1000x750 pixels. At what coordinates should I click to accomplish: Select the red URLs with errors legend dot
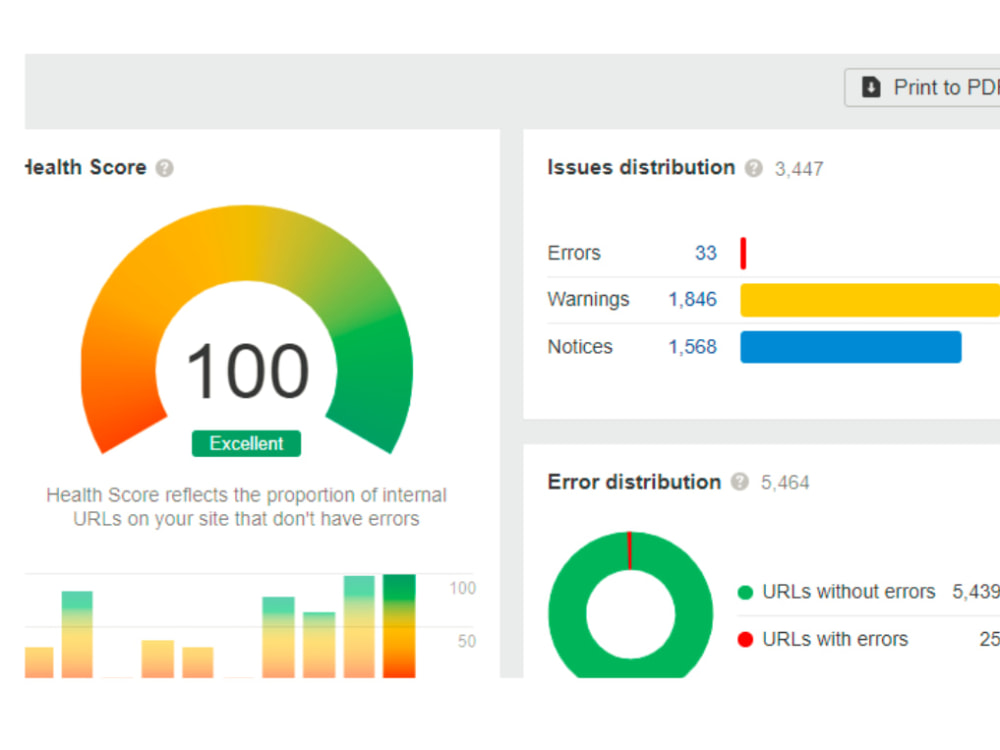point(745,640)
